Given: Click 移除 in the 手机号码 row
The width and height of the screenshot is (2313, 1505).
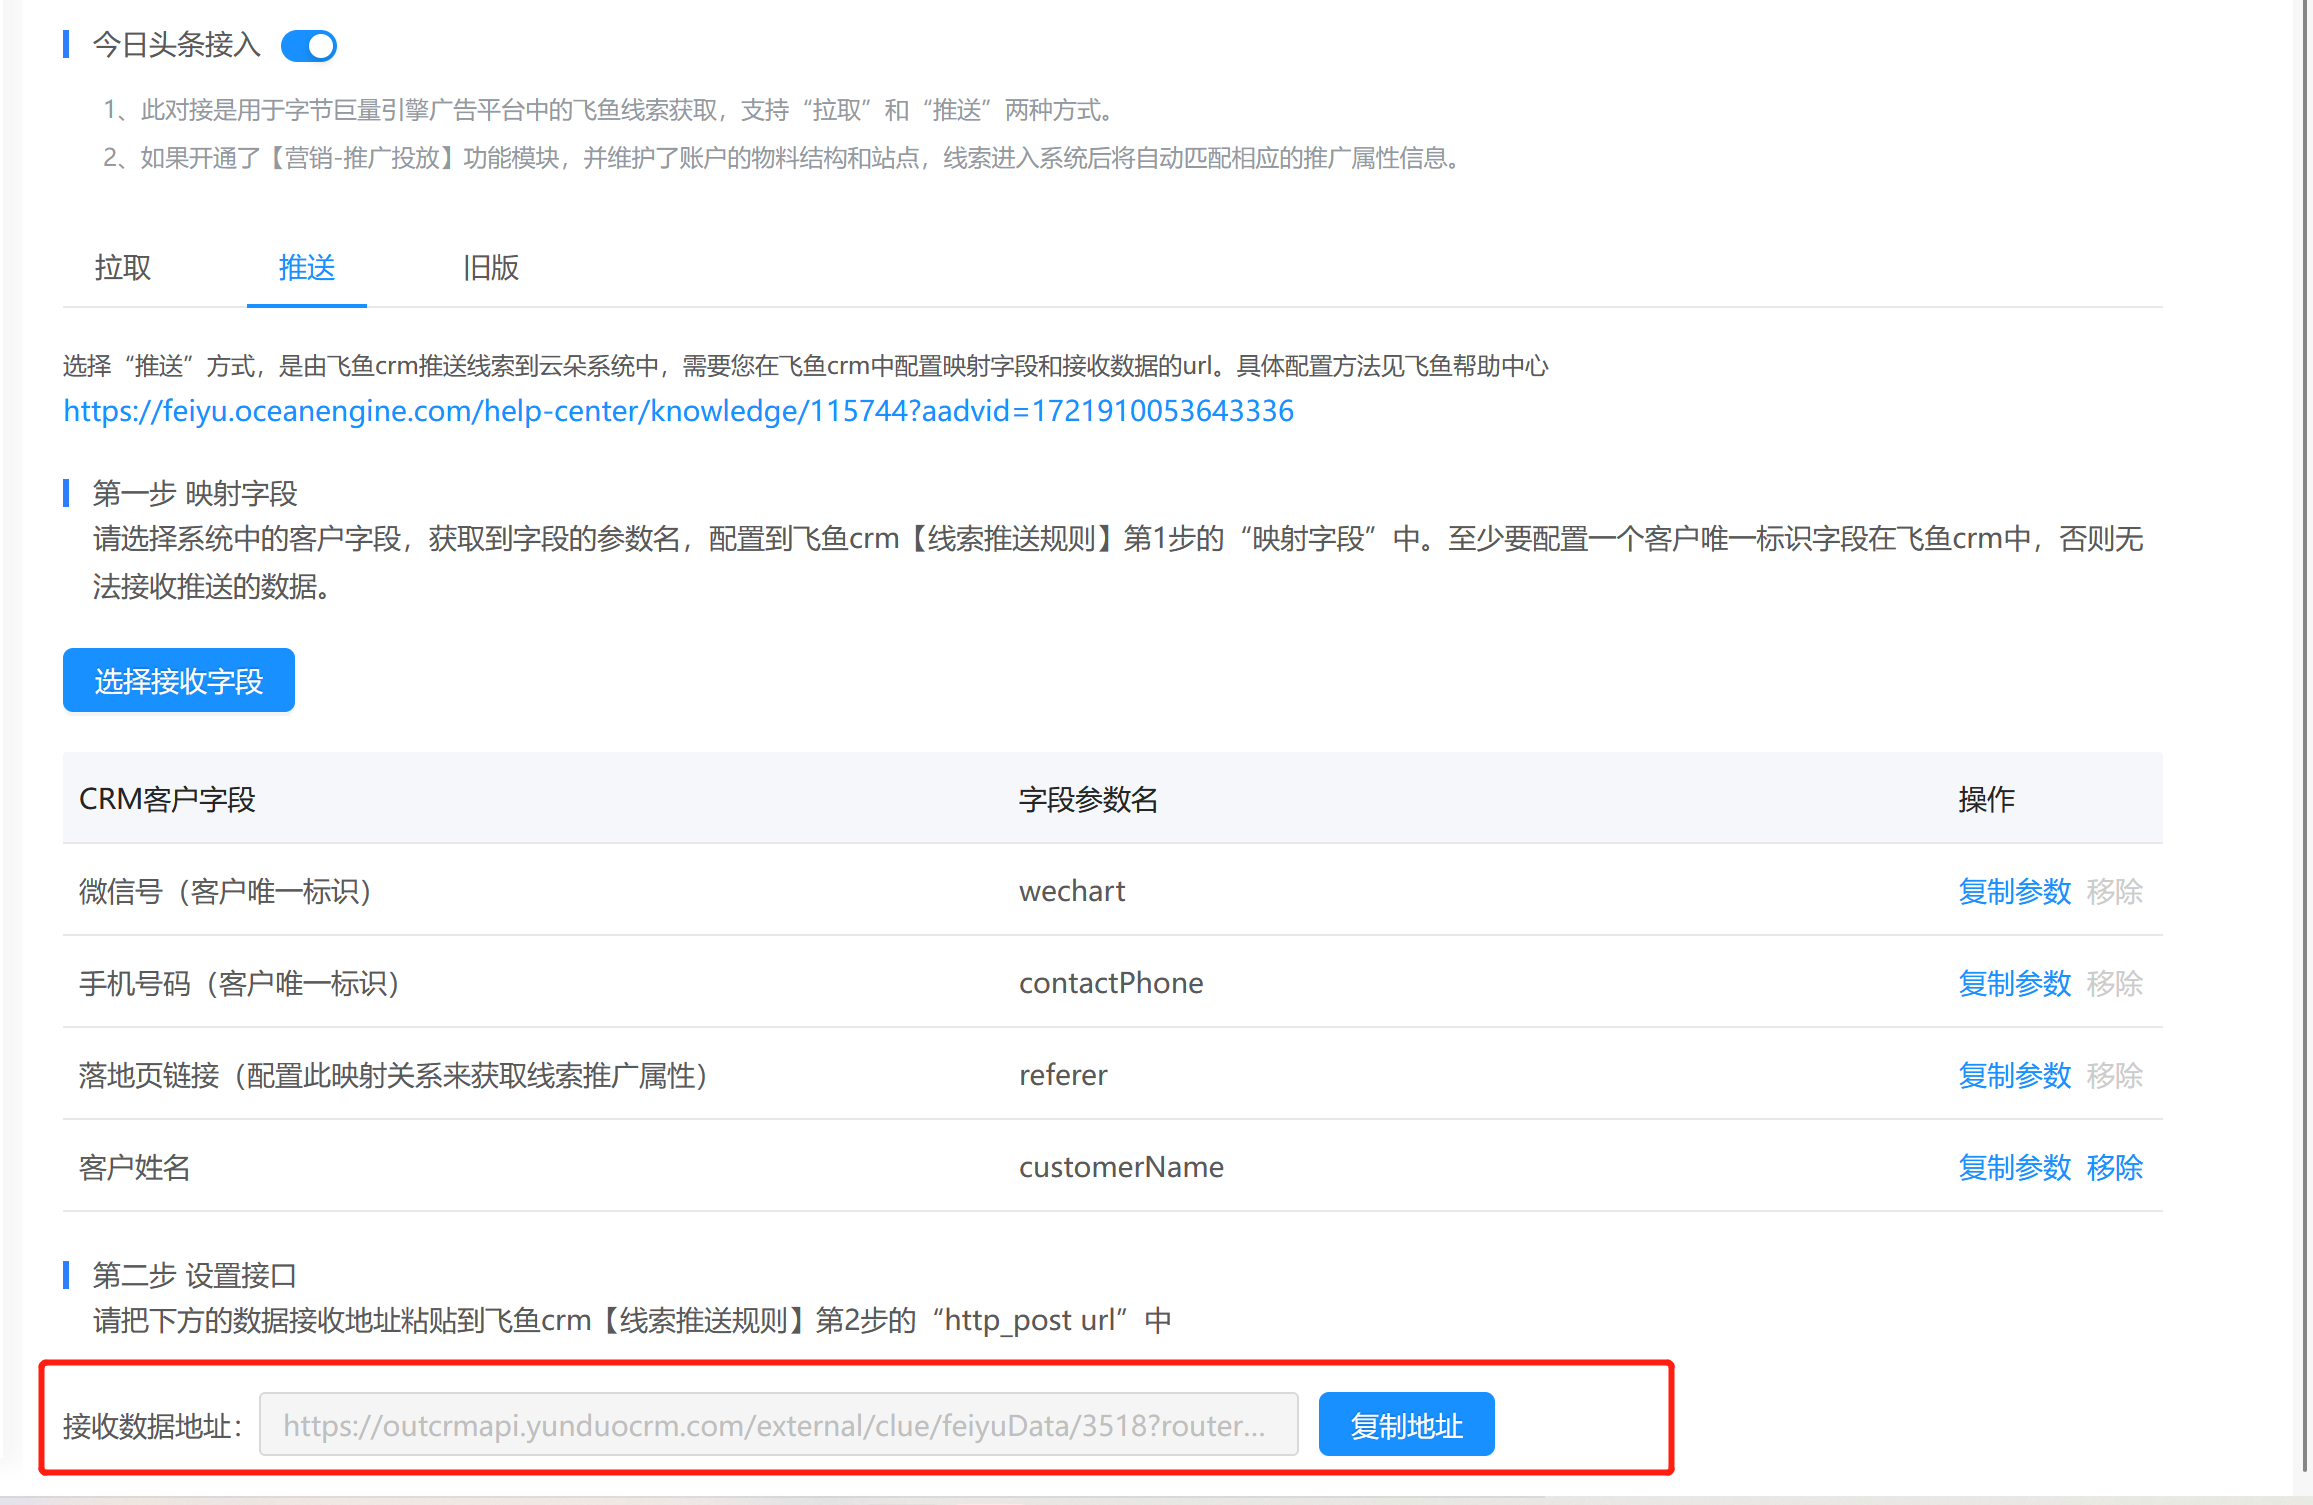Looking at the screenshot, I should pos(2114,983).
